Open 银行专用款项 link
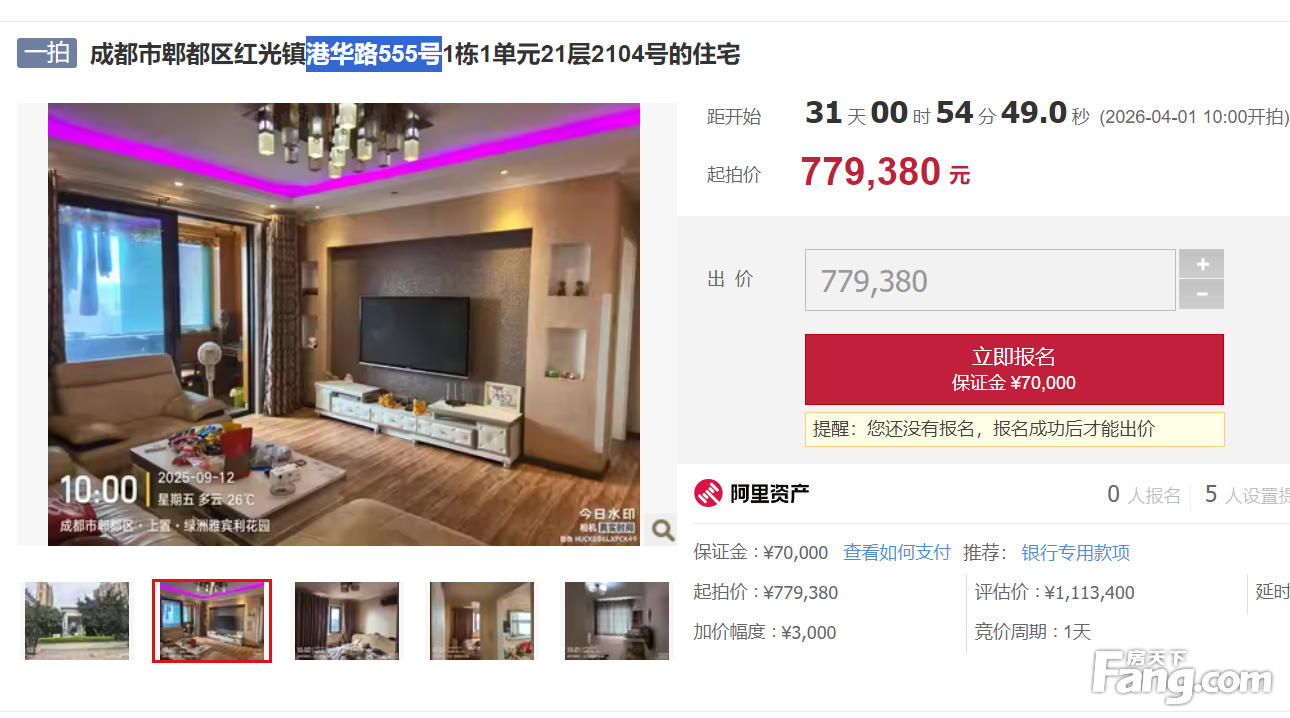This screenshot has width=1290, height=718. coord(1075,552)
